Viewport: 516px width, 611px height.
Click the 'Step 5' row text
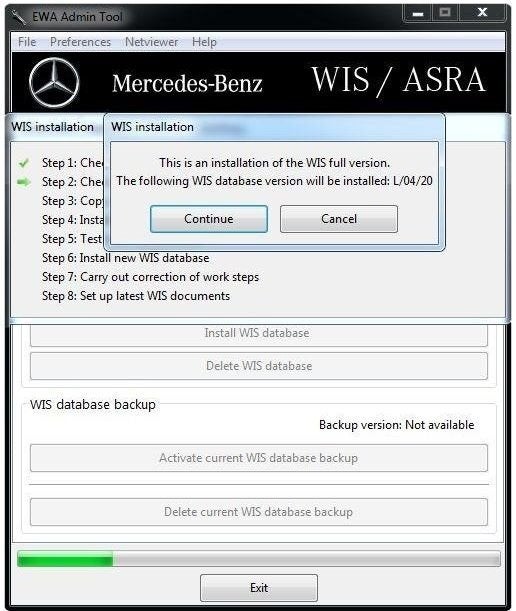coord(72,239)
